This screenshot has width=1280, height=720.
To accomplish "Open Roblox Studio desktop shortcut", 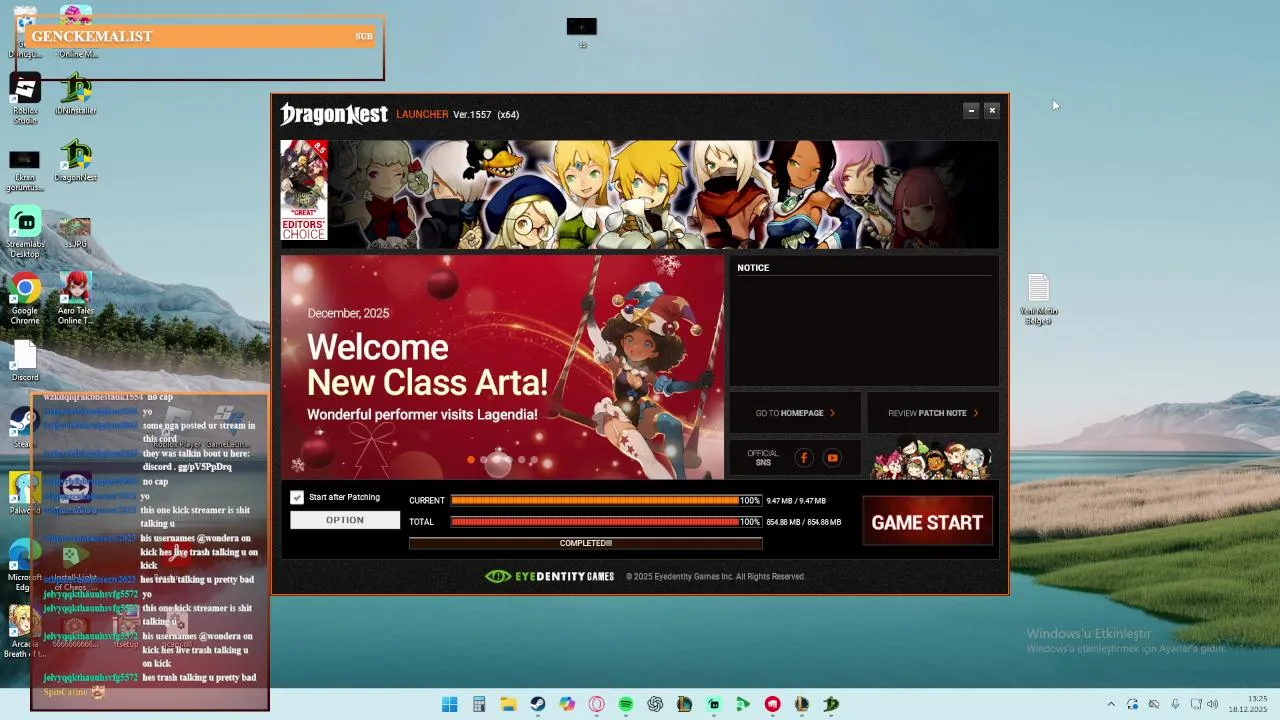I will tap(25, 99).
